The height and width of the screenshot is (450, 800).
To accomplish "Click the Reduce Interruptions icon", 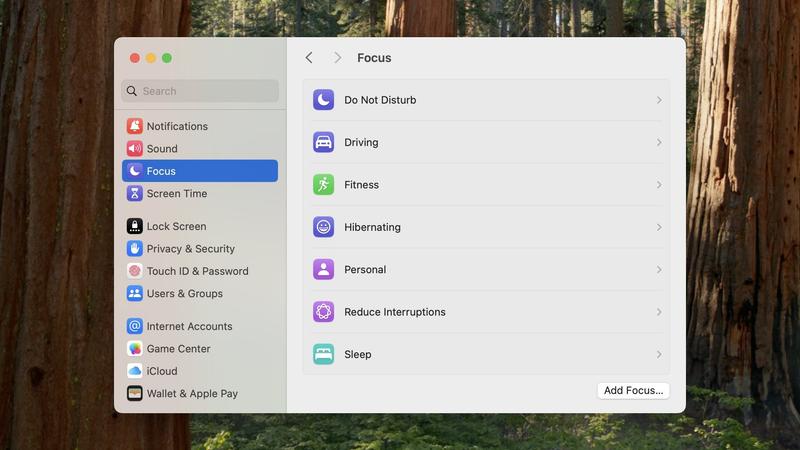I will 323,312.
